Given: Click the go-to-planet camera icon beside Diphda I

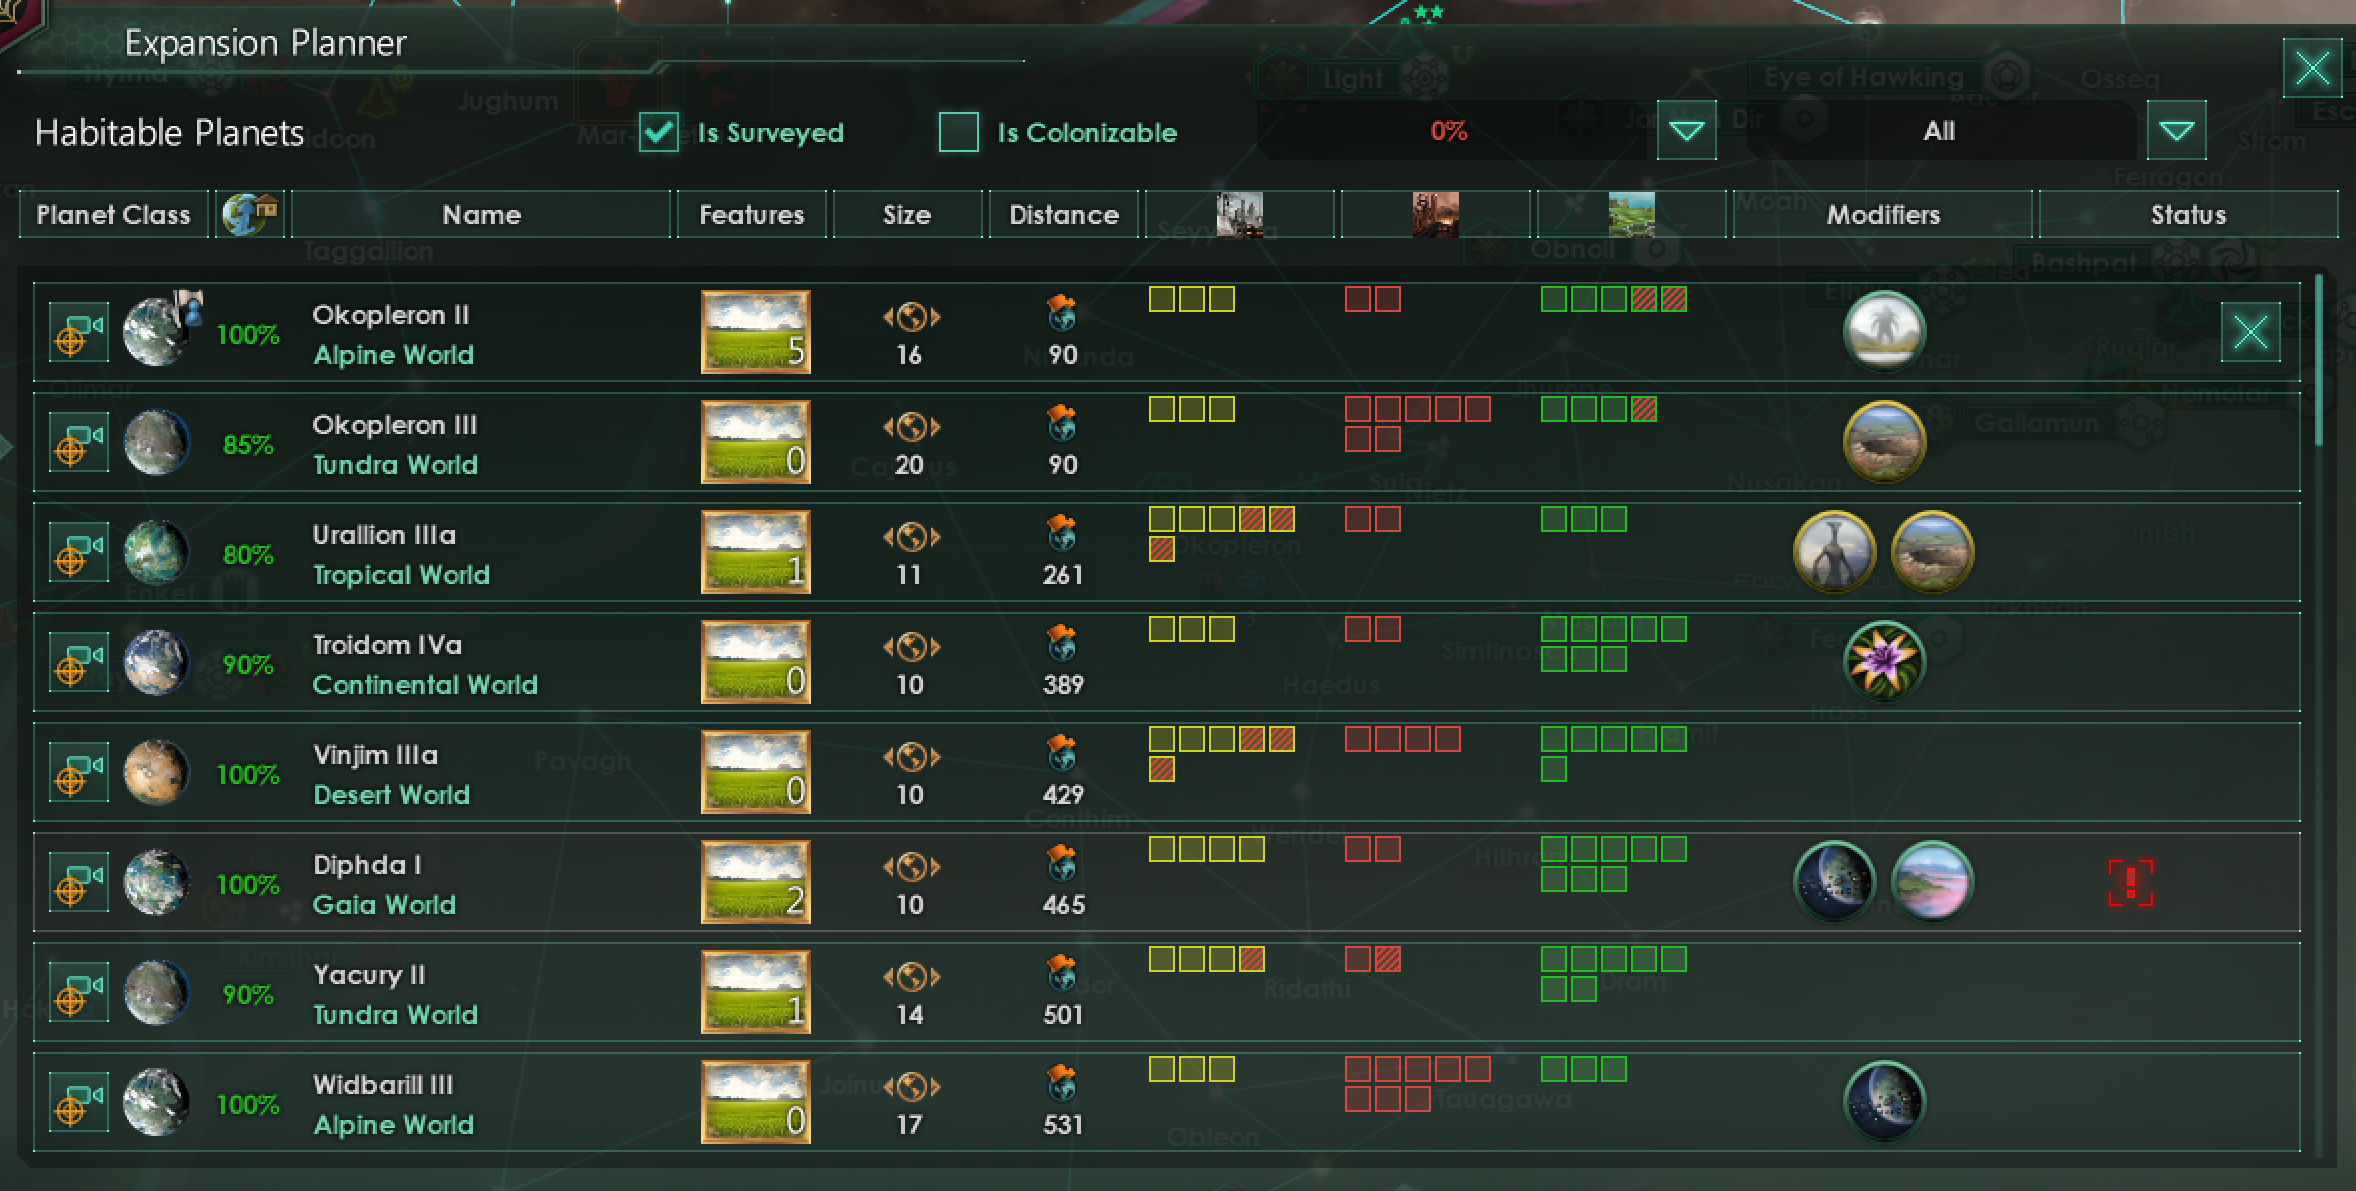Looking at the screenshot, I should (78, 881).
